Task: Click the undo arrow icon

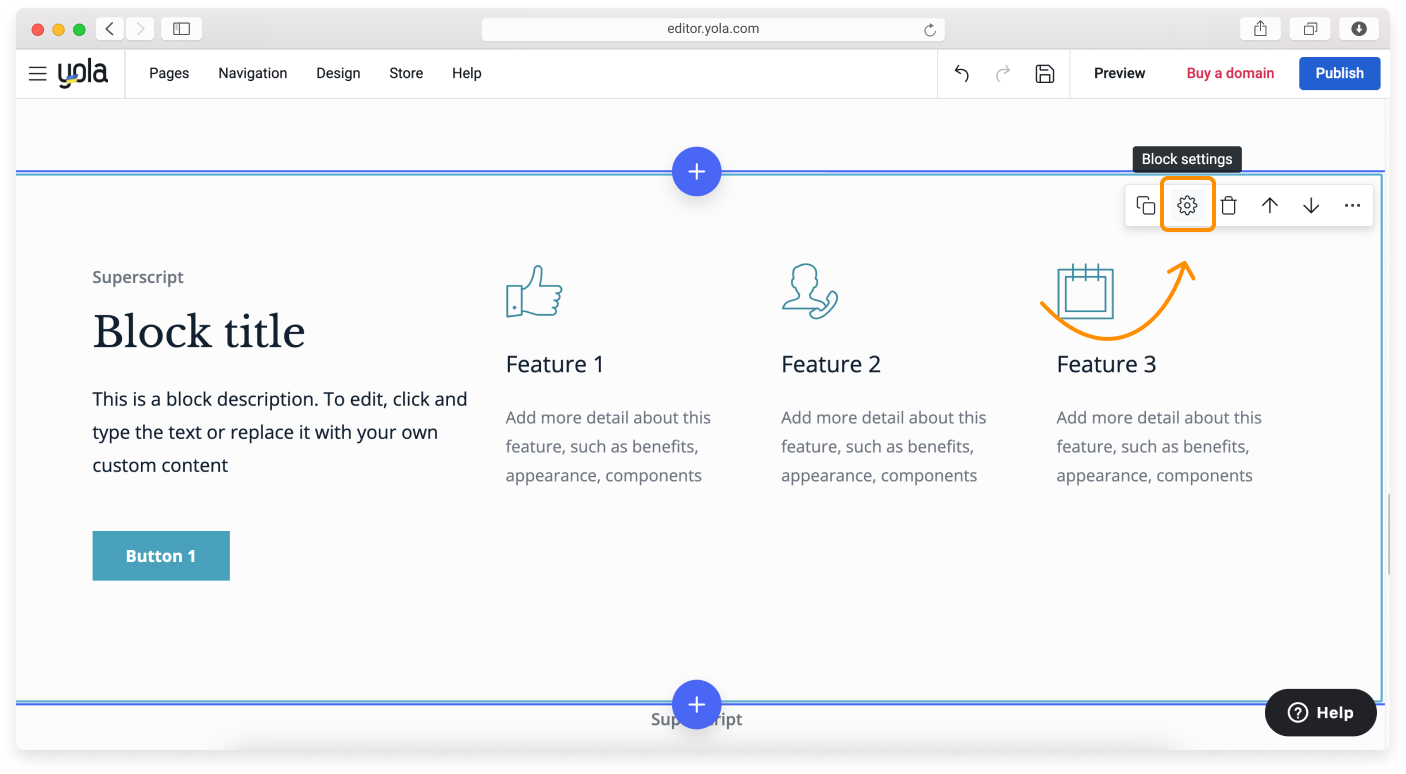Action: pyautogui.click(x=961, y=73)
